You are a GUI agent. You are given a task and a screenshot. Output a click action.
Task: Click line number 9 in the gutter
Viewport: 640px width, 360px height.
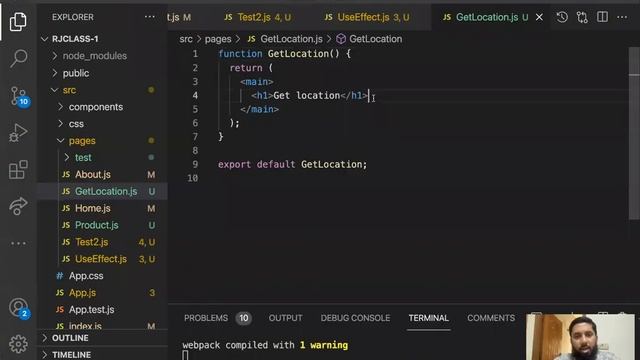(x=195, y=164)
